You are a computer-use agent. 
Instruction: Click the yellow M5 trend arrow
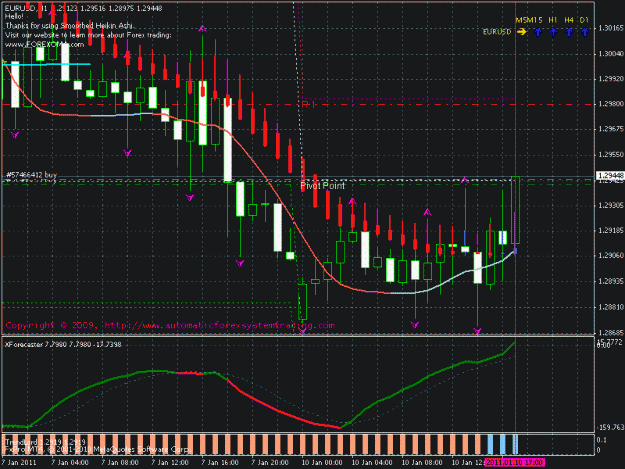[x=521, y=32]
